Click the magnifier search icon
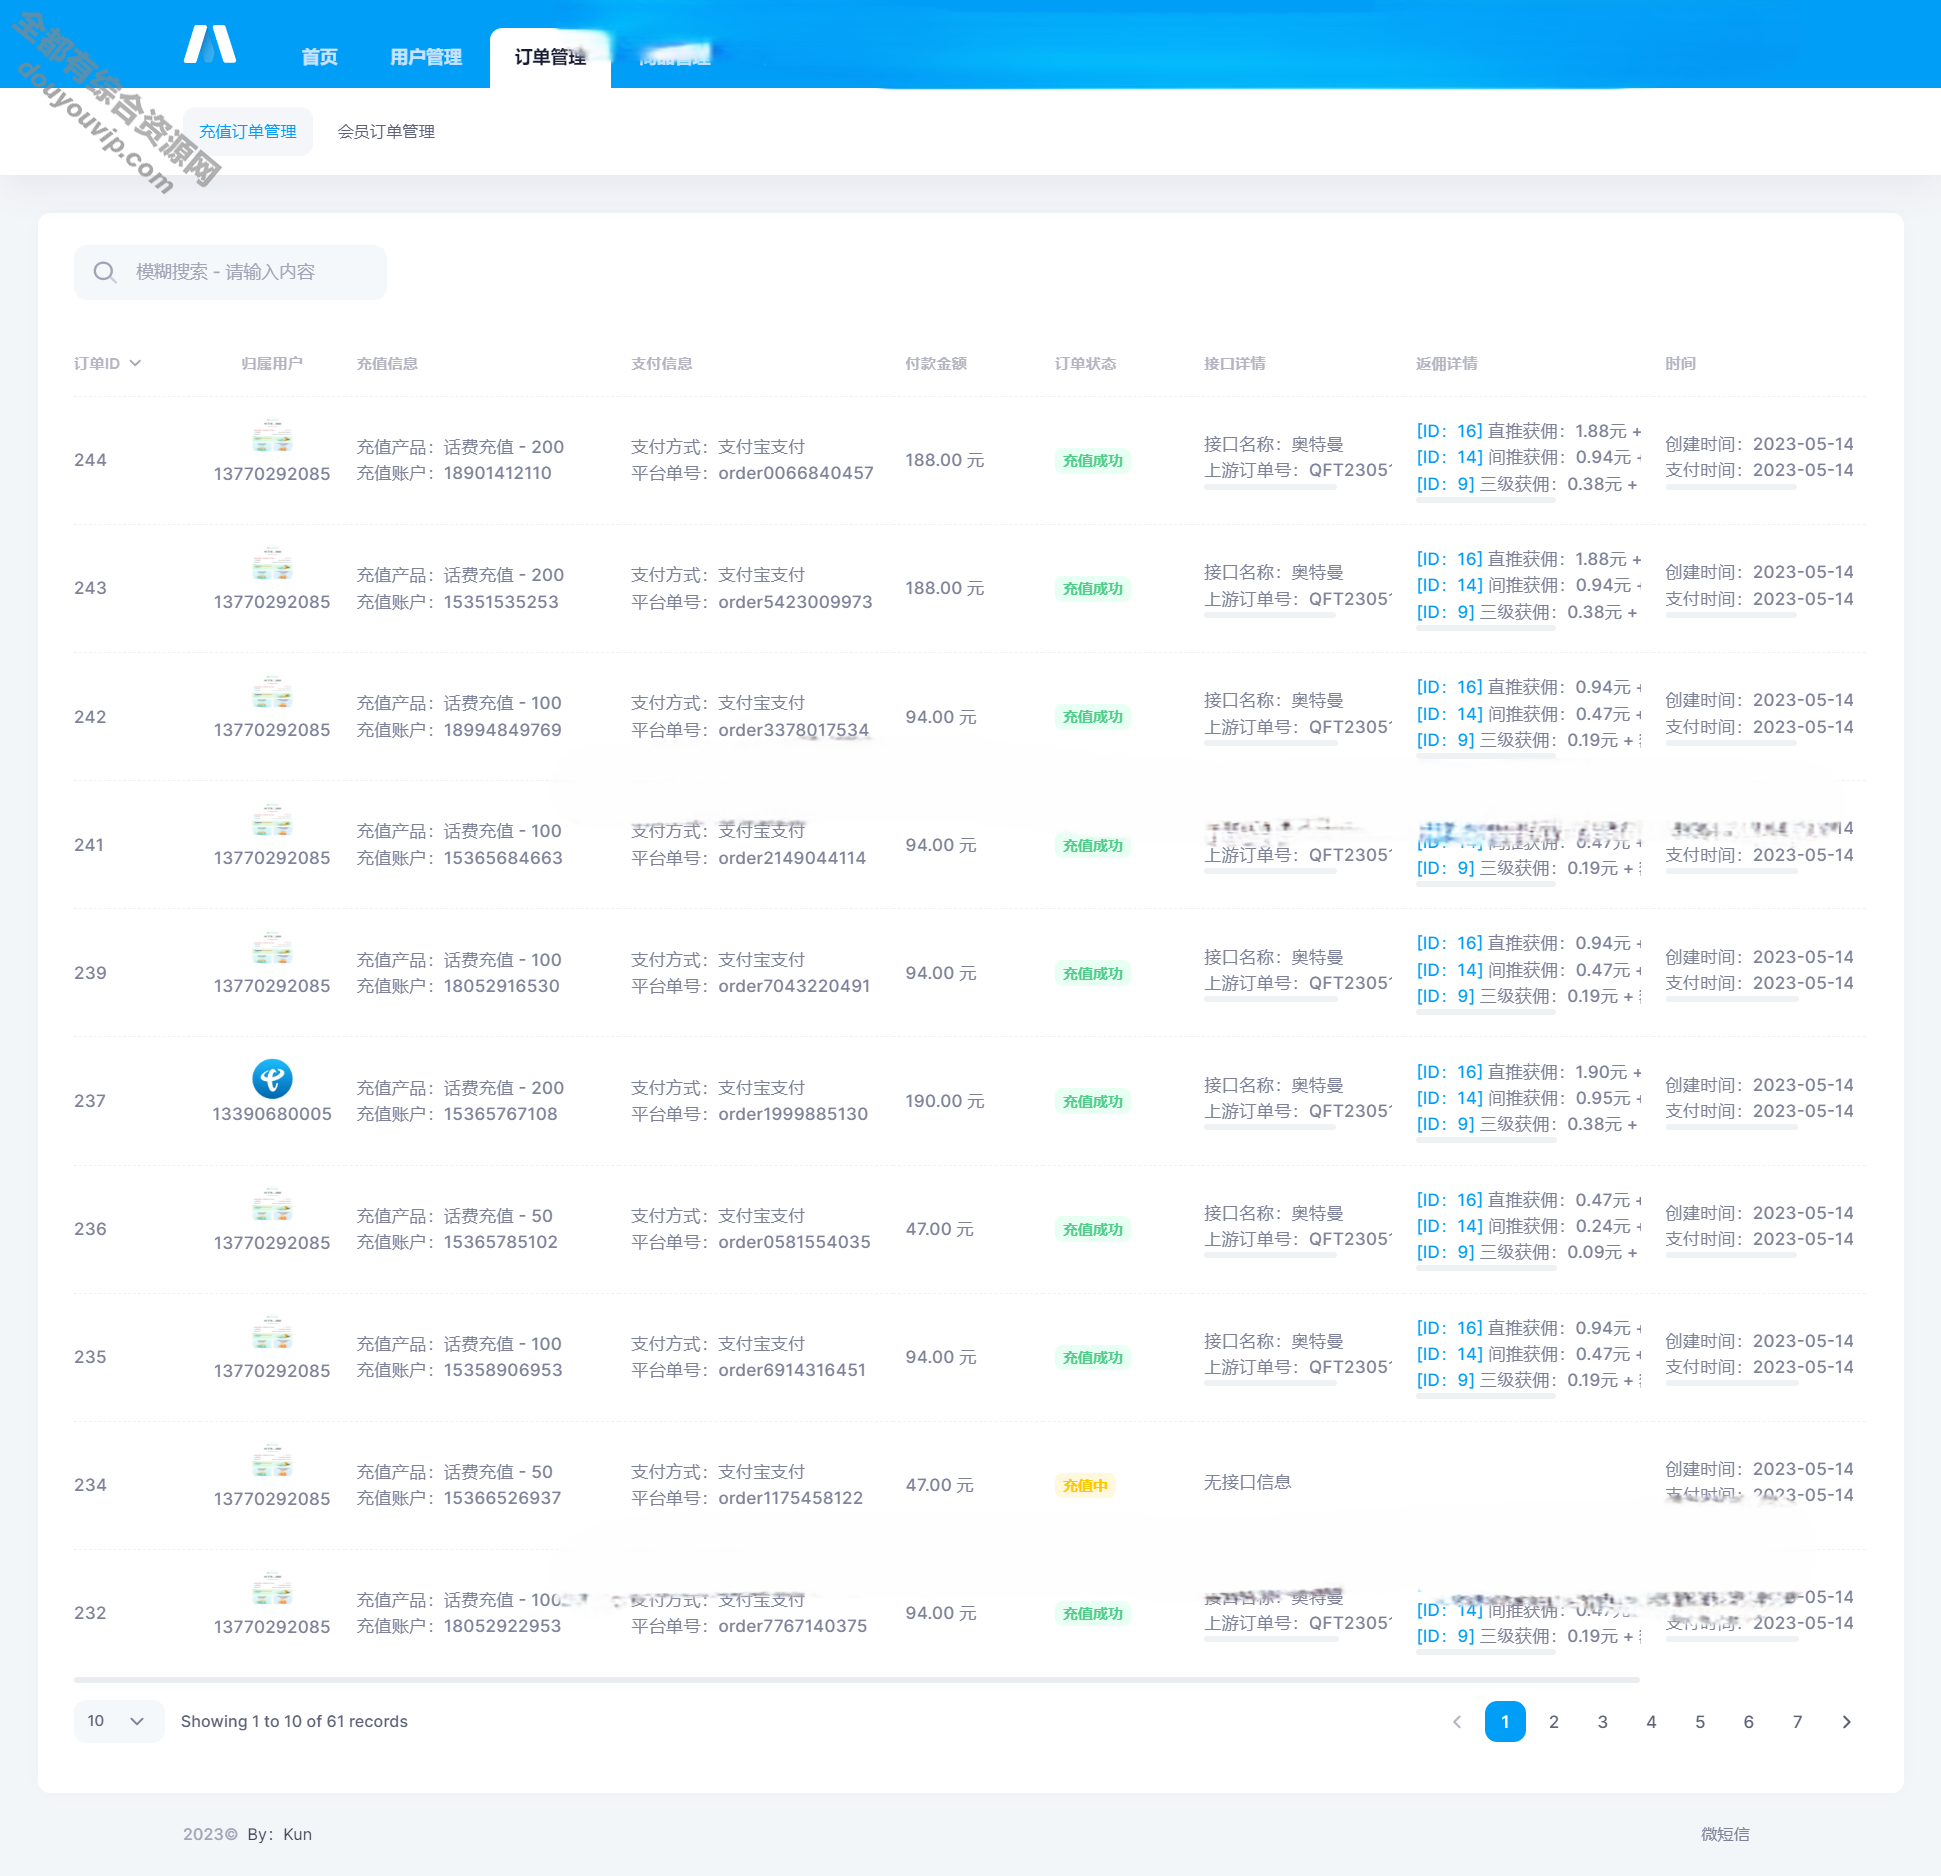The width and height of the screenshot is (1941, 1876). 105,272
